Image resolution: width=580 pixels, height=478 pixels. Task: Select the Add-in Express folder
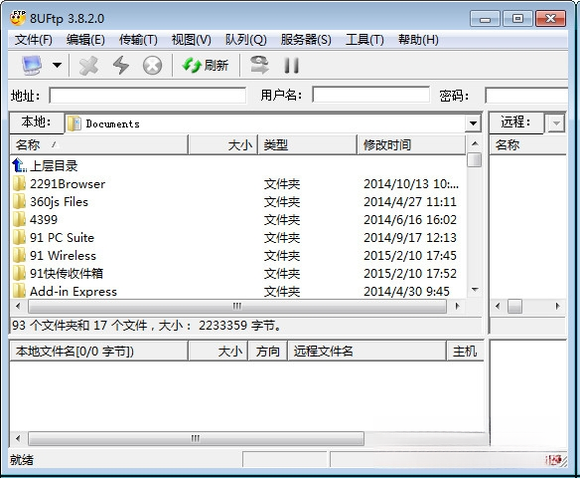73,292
